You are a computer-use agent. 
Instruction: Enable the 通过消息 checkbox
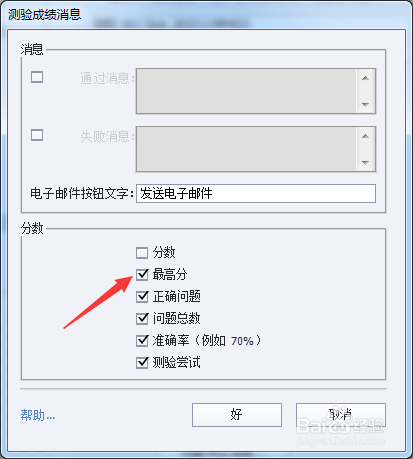click(37, 77)
